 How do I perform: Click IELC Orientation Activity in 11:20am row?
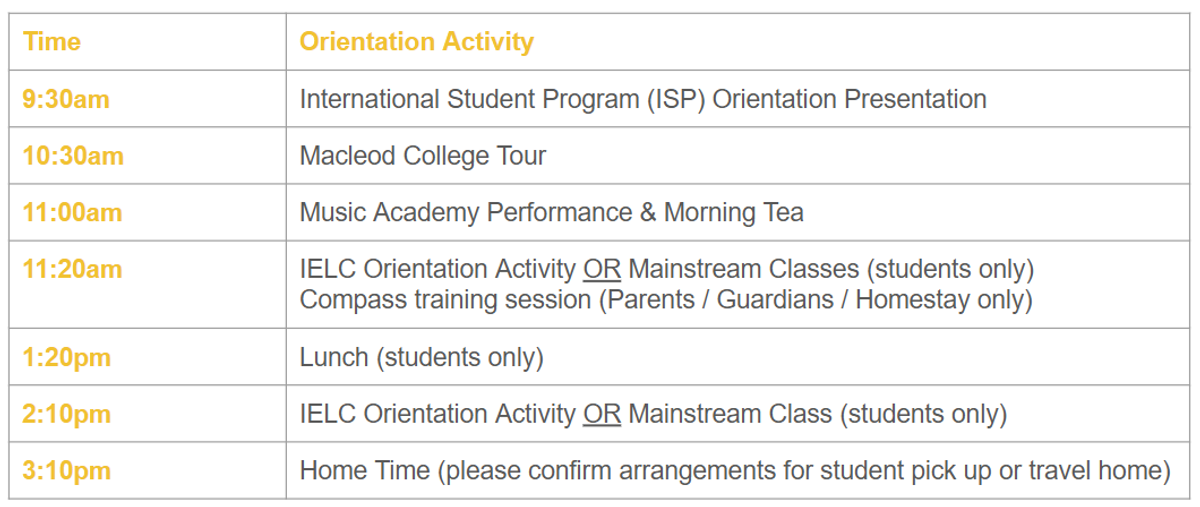(x=438, y=269)
